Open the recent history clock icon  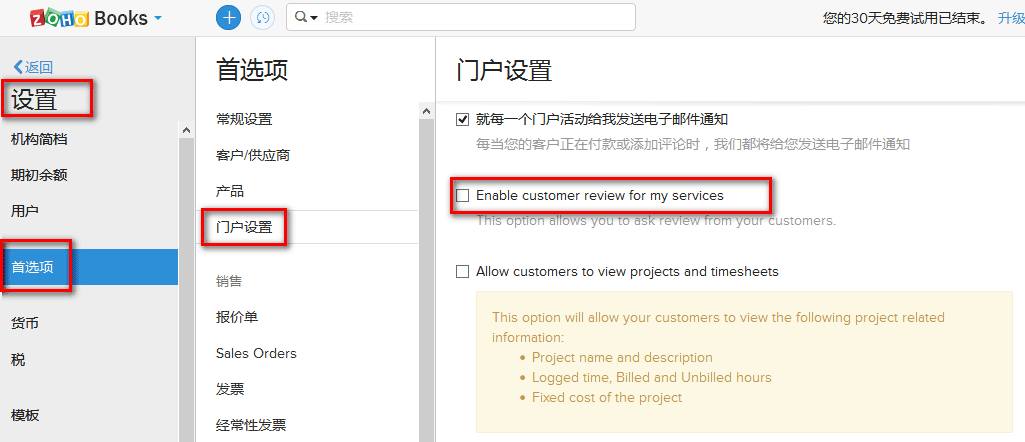pyautogui.click(x=263, y=18)
